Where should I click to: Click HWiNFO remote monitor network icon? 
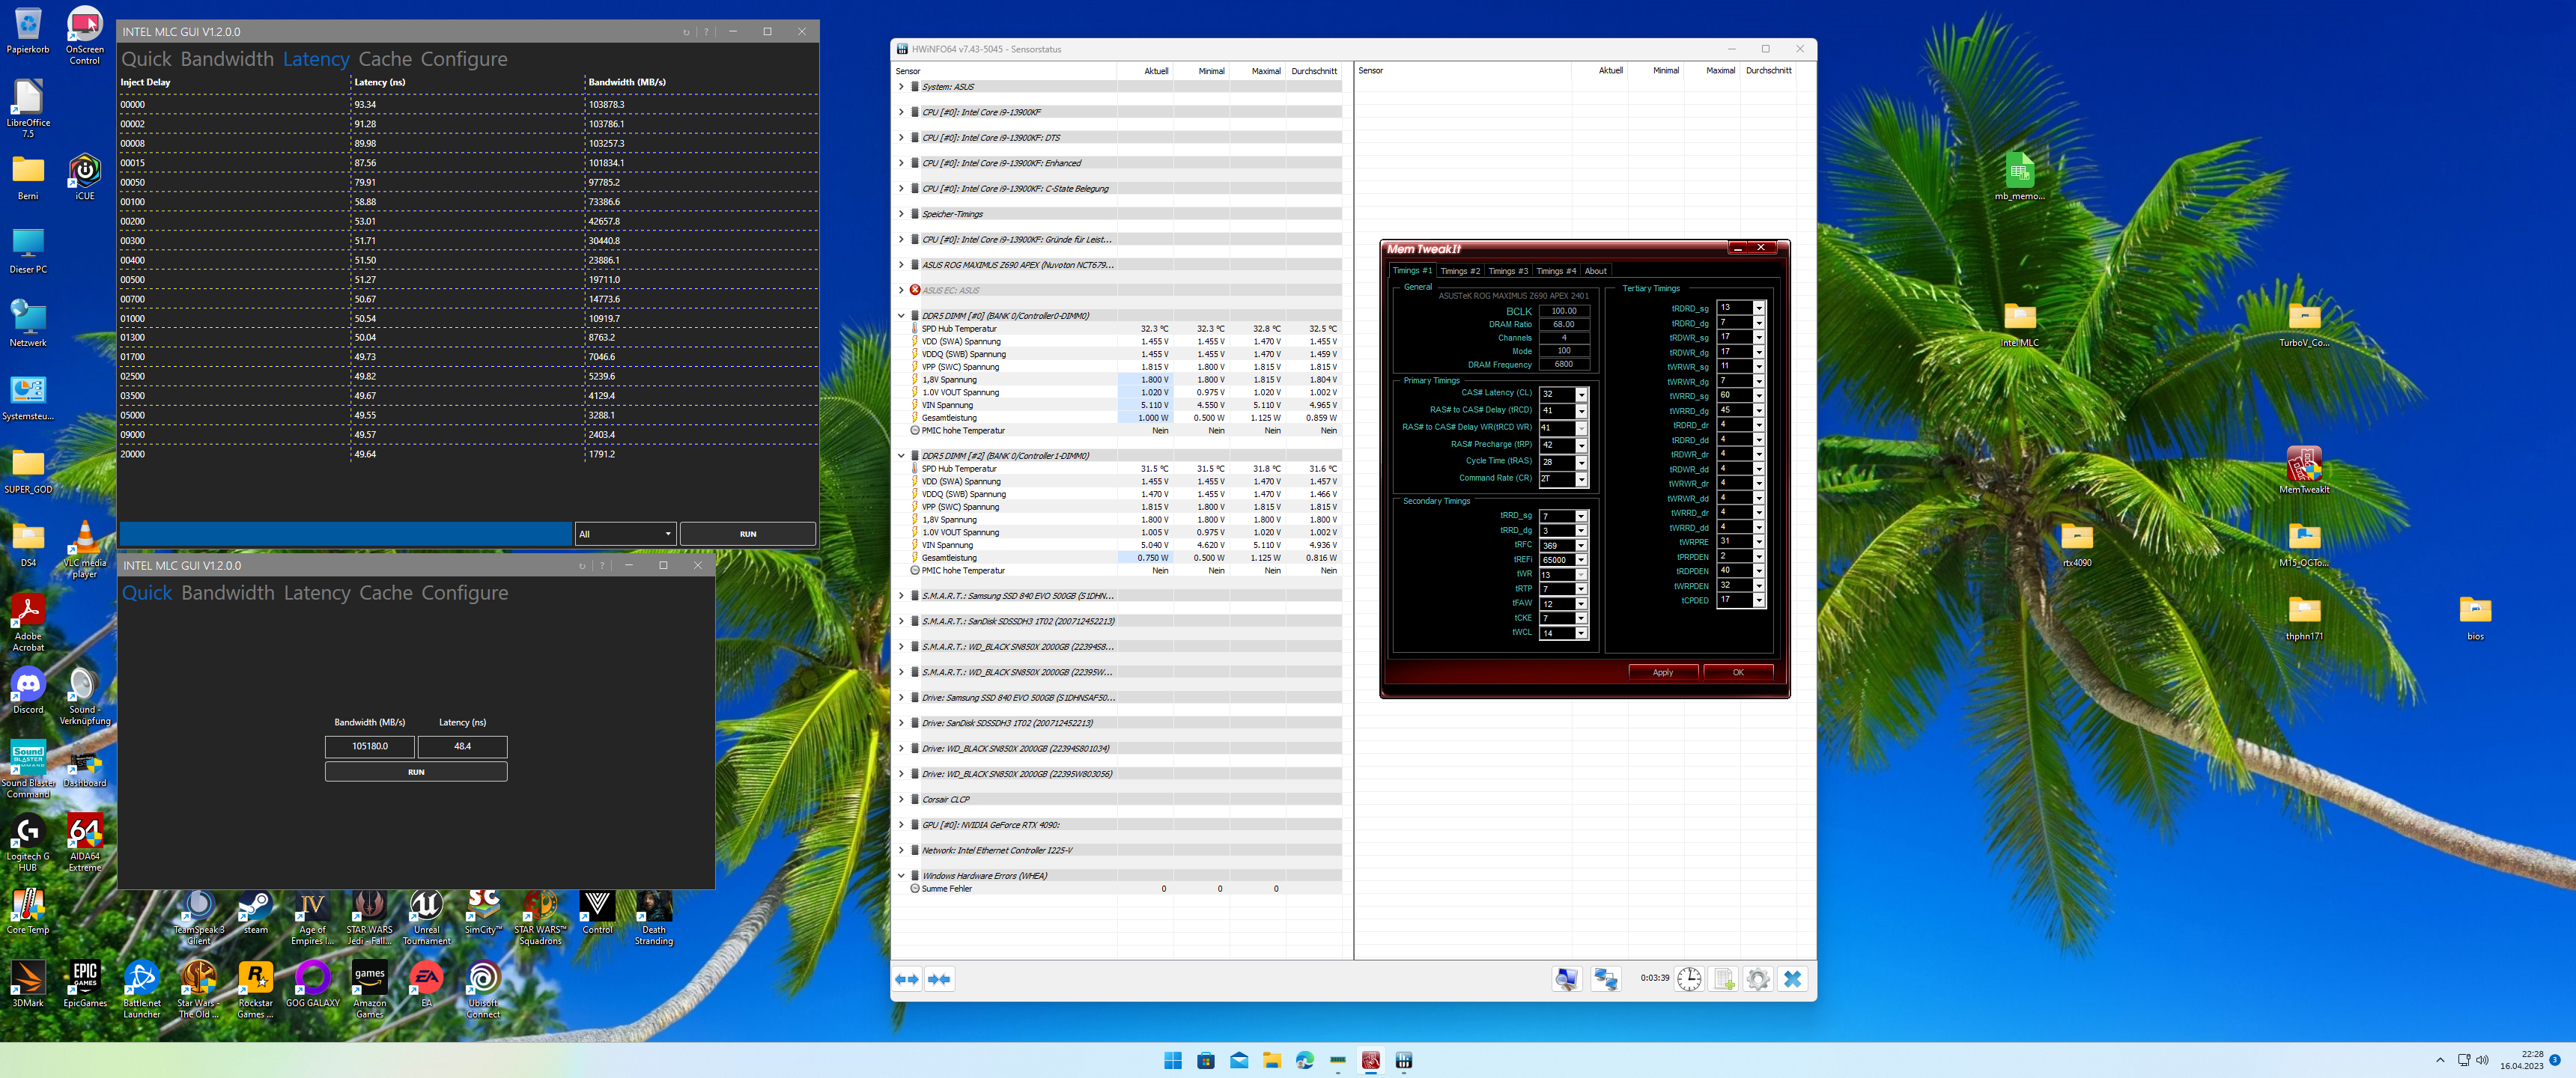(x=1606, y=979)
